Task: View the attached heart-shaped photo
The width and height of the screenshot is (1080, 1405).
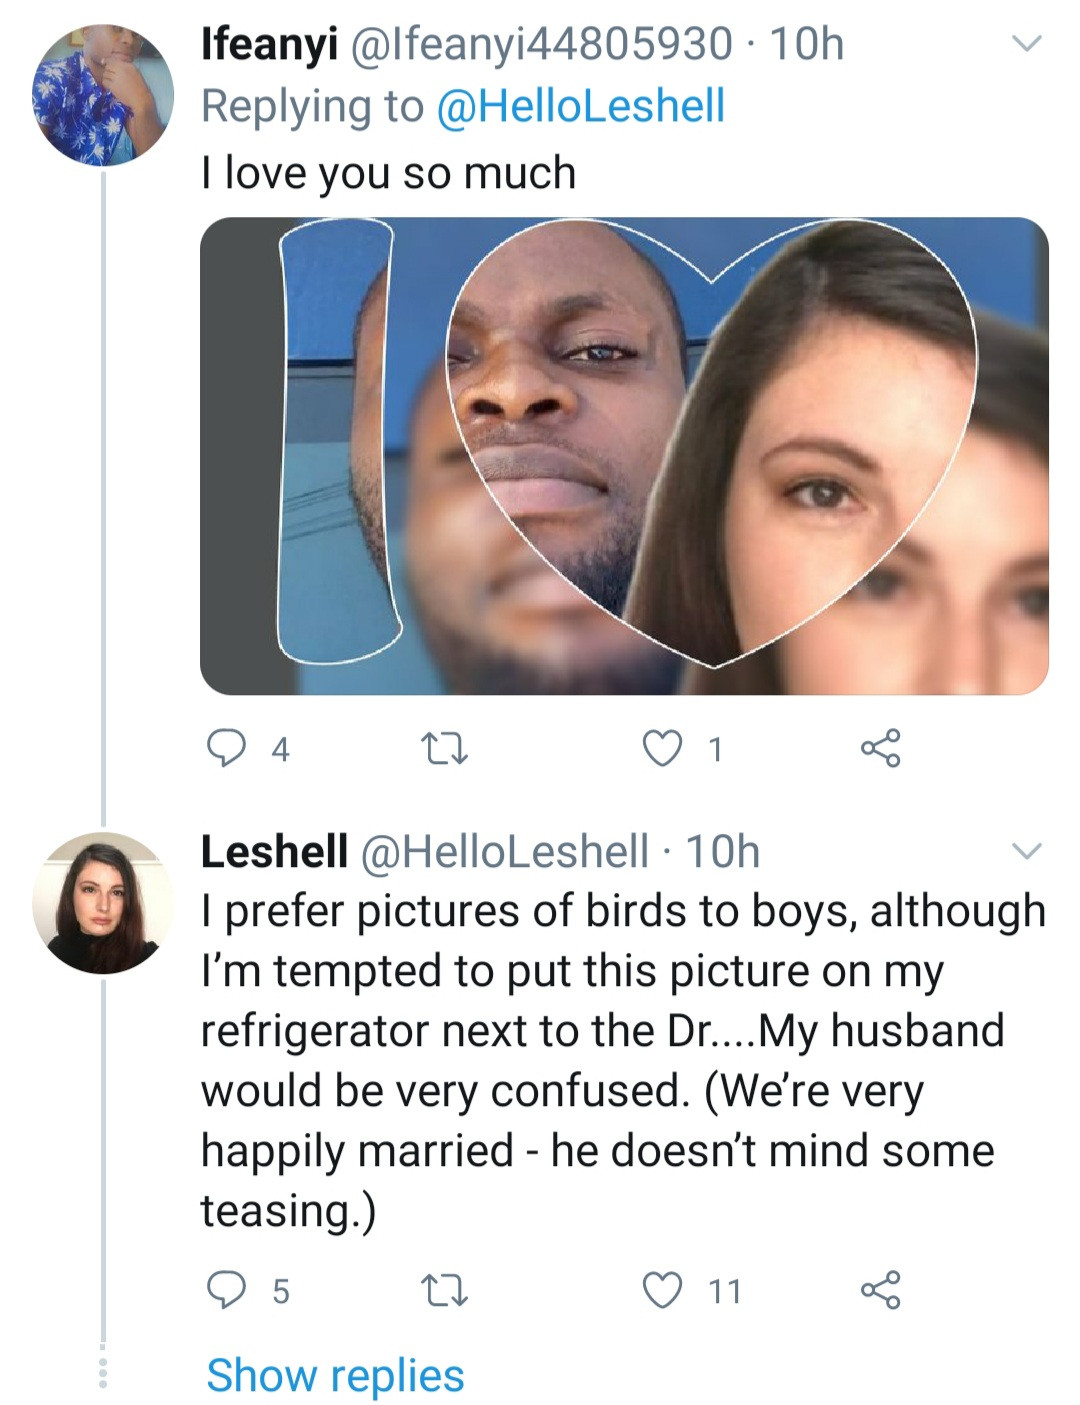Action: pos(624,456)
